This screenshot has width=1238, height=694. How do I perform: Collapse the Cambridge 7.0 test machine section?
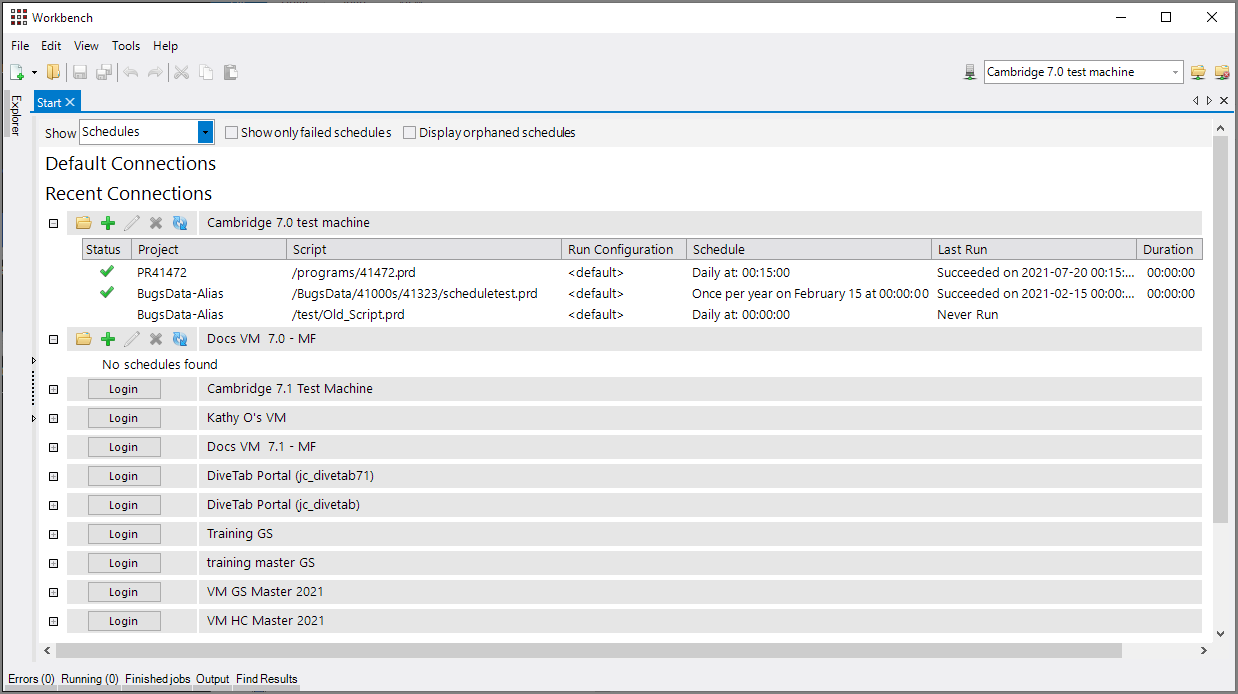click(x=53, y=222)
